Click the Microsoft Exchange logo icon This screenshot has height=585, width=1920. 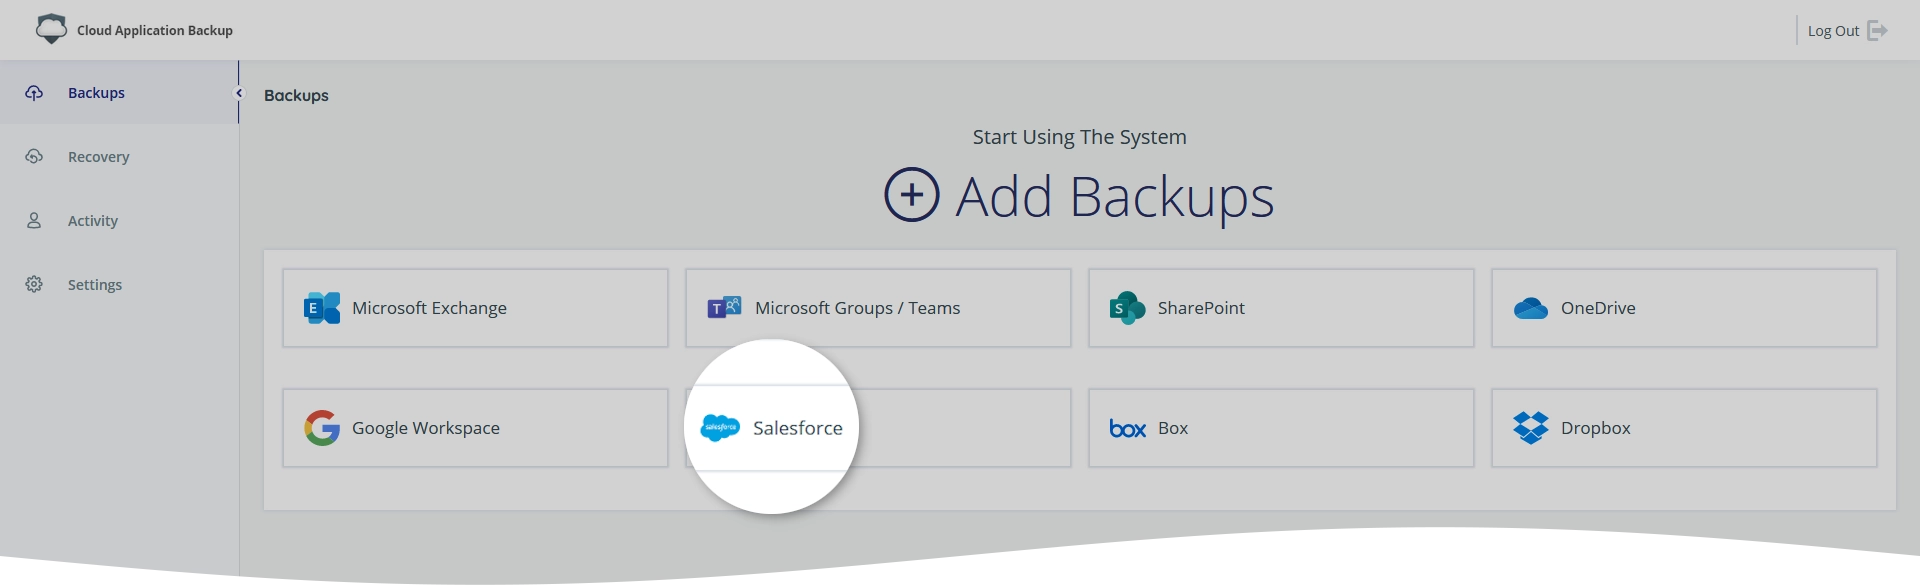[x=322, y=308]
